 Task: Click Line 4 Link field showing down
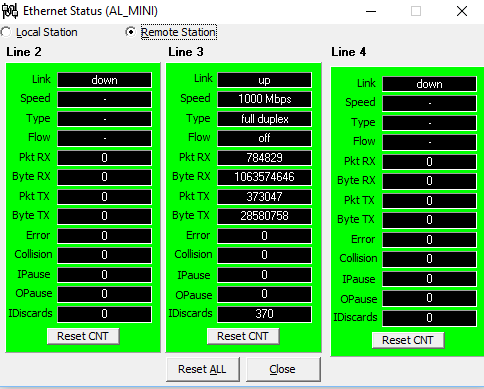[430, 84]
